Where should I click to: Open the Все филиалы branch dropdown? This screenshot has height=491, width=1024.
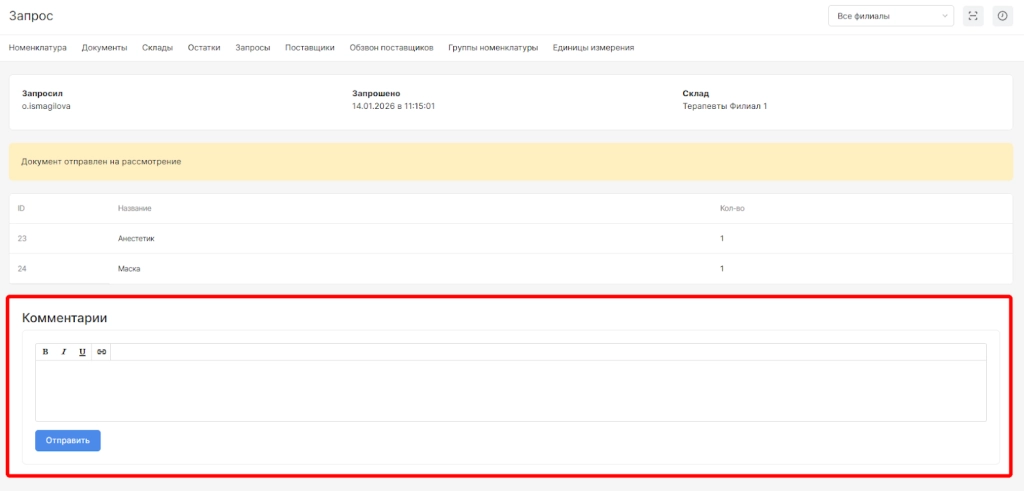tap(891, 16)
